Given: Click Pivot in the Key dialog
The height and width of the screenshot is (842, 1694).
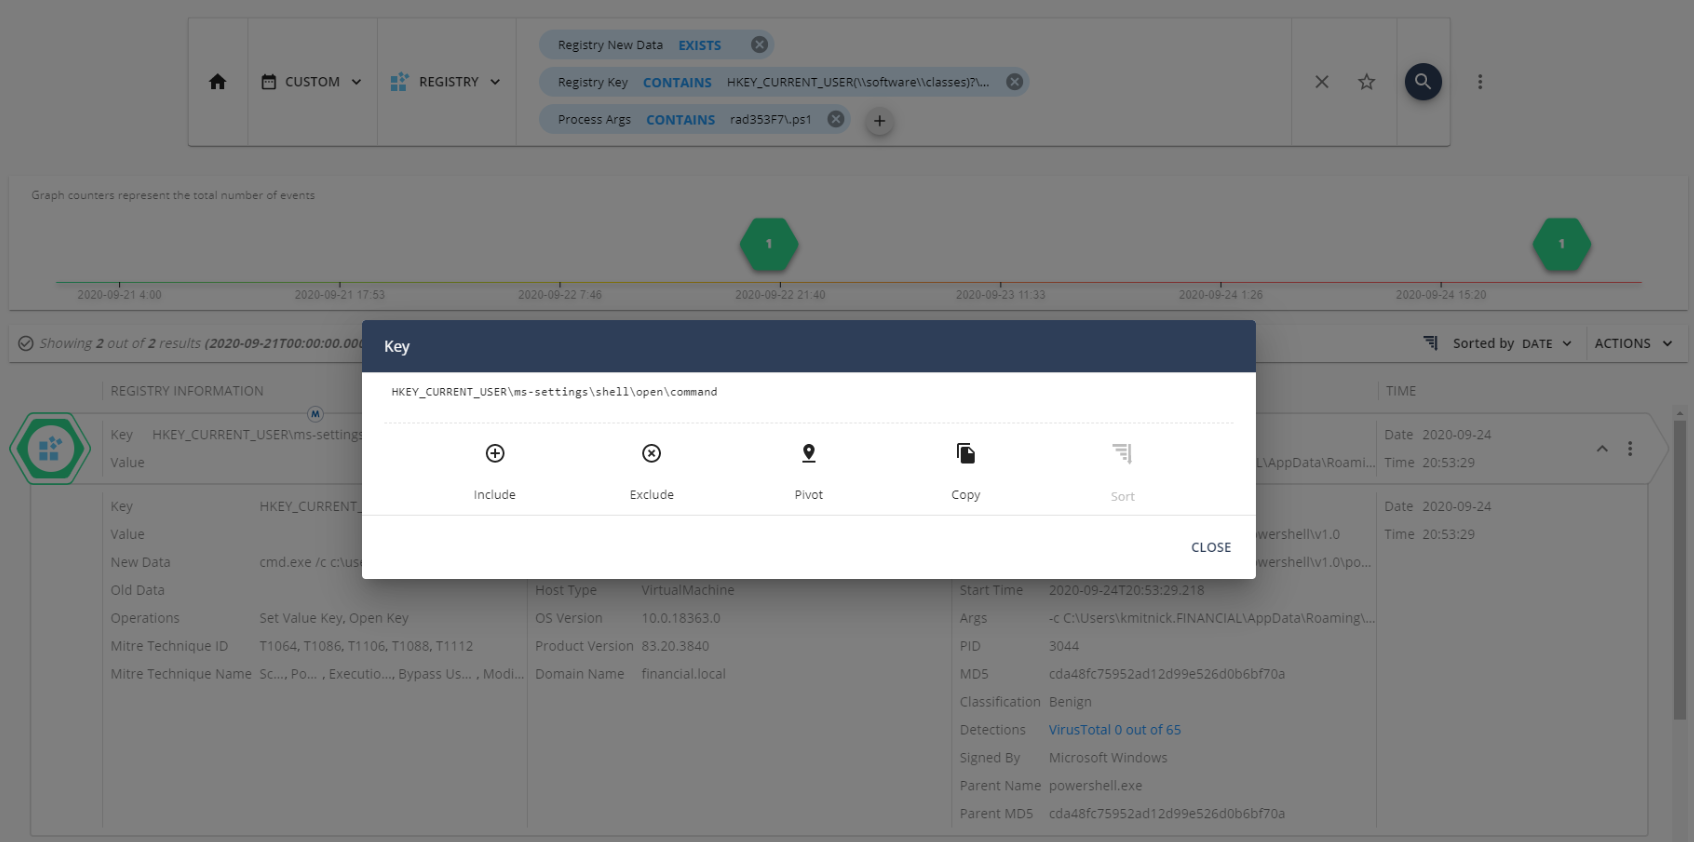Looking at the screenshot, I should pyautogui.click(x=809, y=471).
